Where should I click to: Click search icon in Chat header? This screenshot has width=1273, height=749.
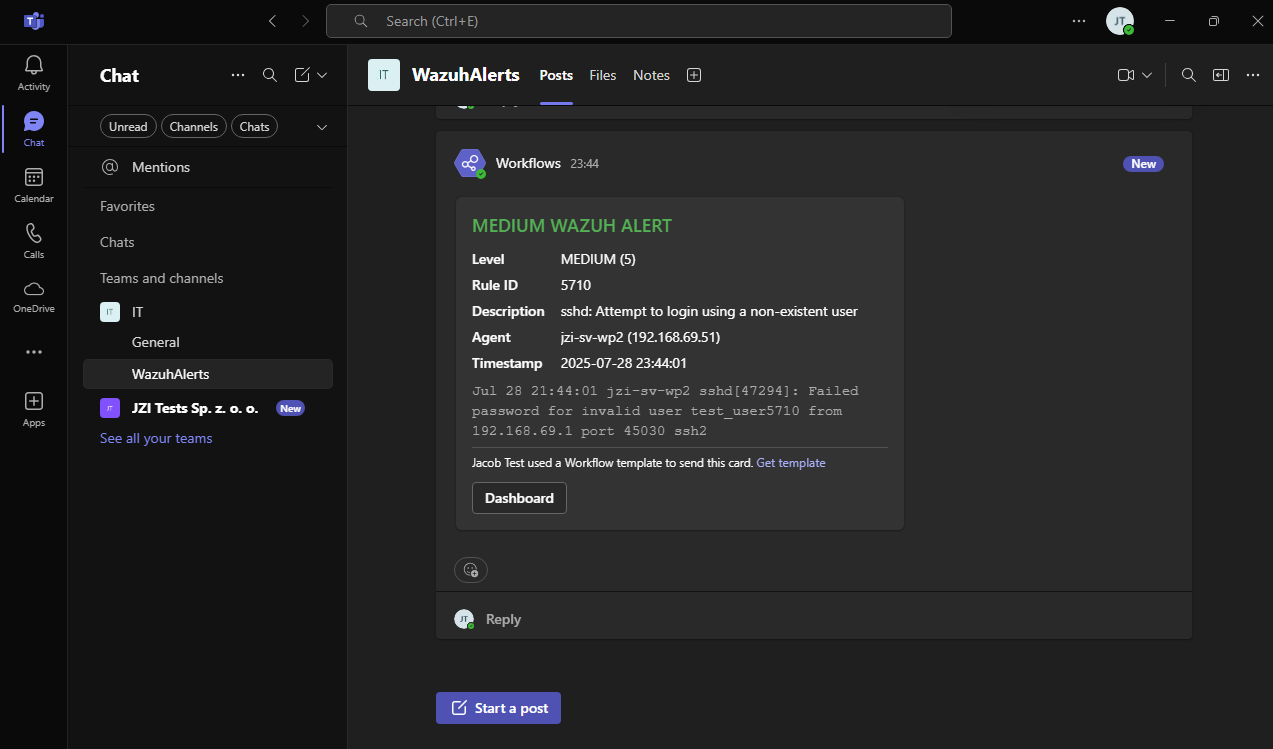point(270,75)
